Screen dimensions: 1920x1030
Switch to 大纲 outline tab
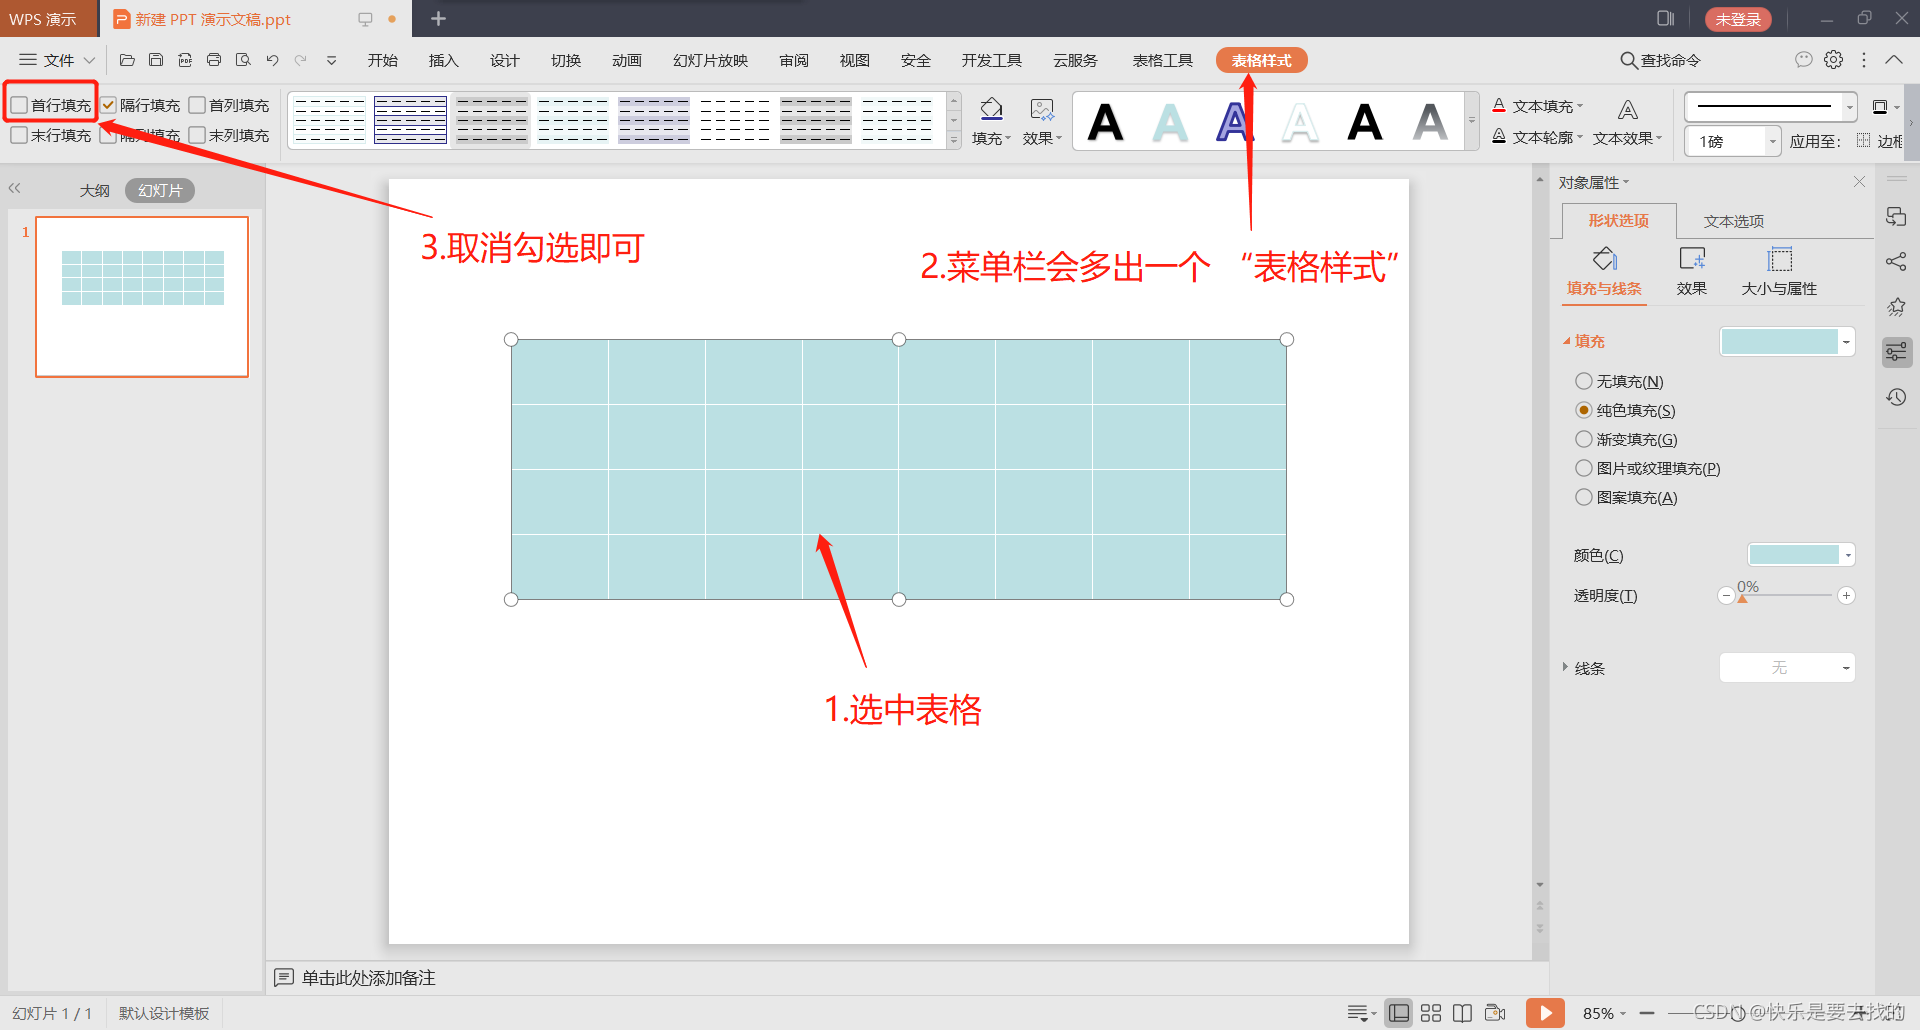(x=94, y=190)
